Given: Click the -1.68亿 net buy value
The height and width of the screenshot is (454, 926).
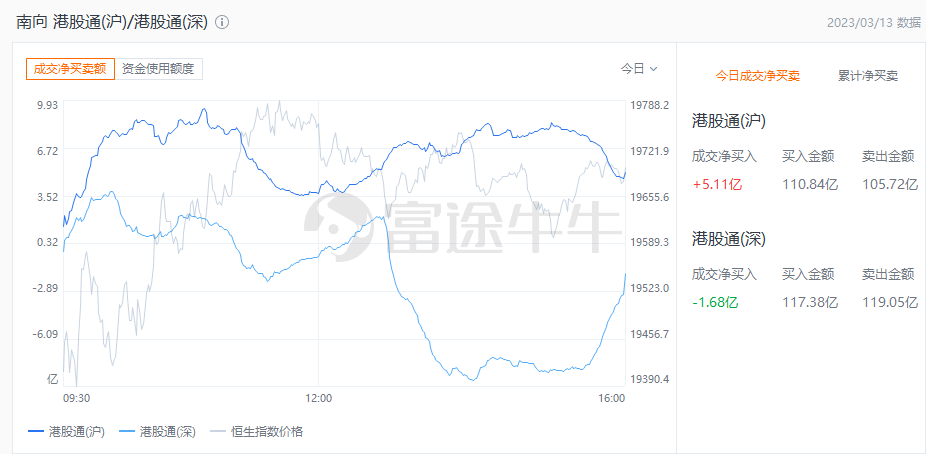Looking at the screenshot, I should click(715, 302).
